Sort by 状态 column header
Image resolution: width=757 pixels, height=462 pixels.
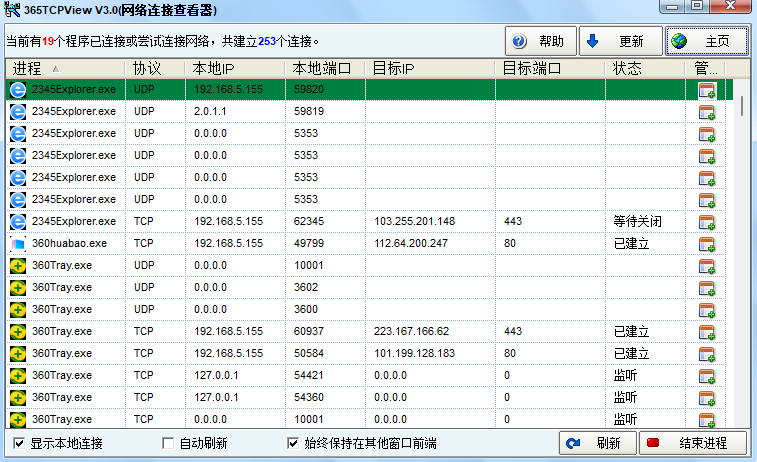pyautogui.click(x=645, y=69)
